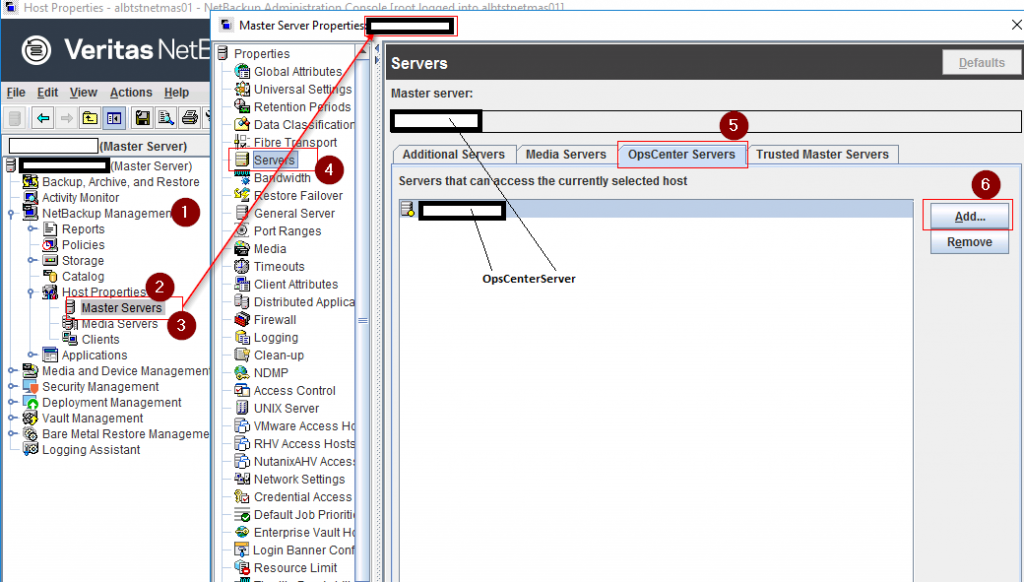Open Global Attributes properties
The image size is (1024, 582).
297,72
